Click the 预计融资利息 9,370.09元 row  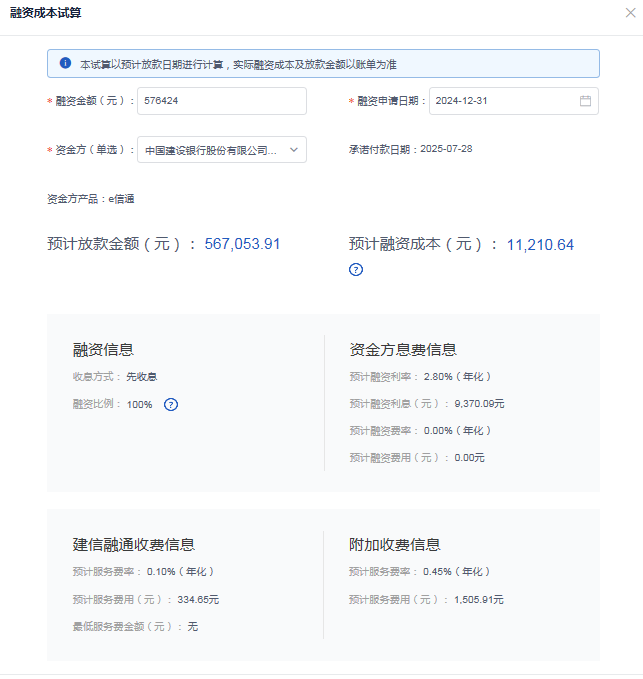point(426,404)
